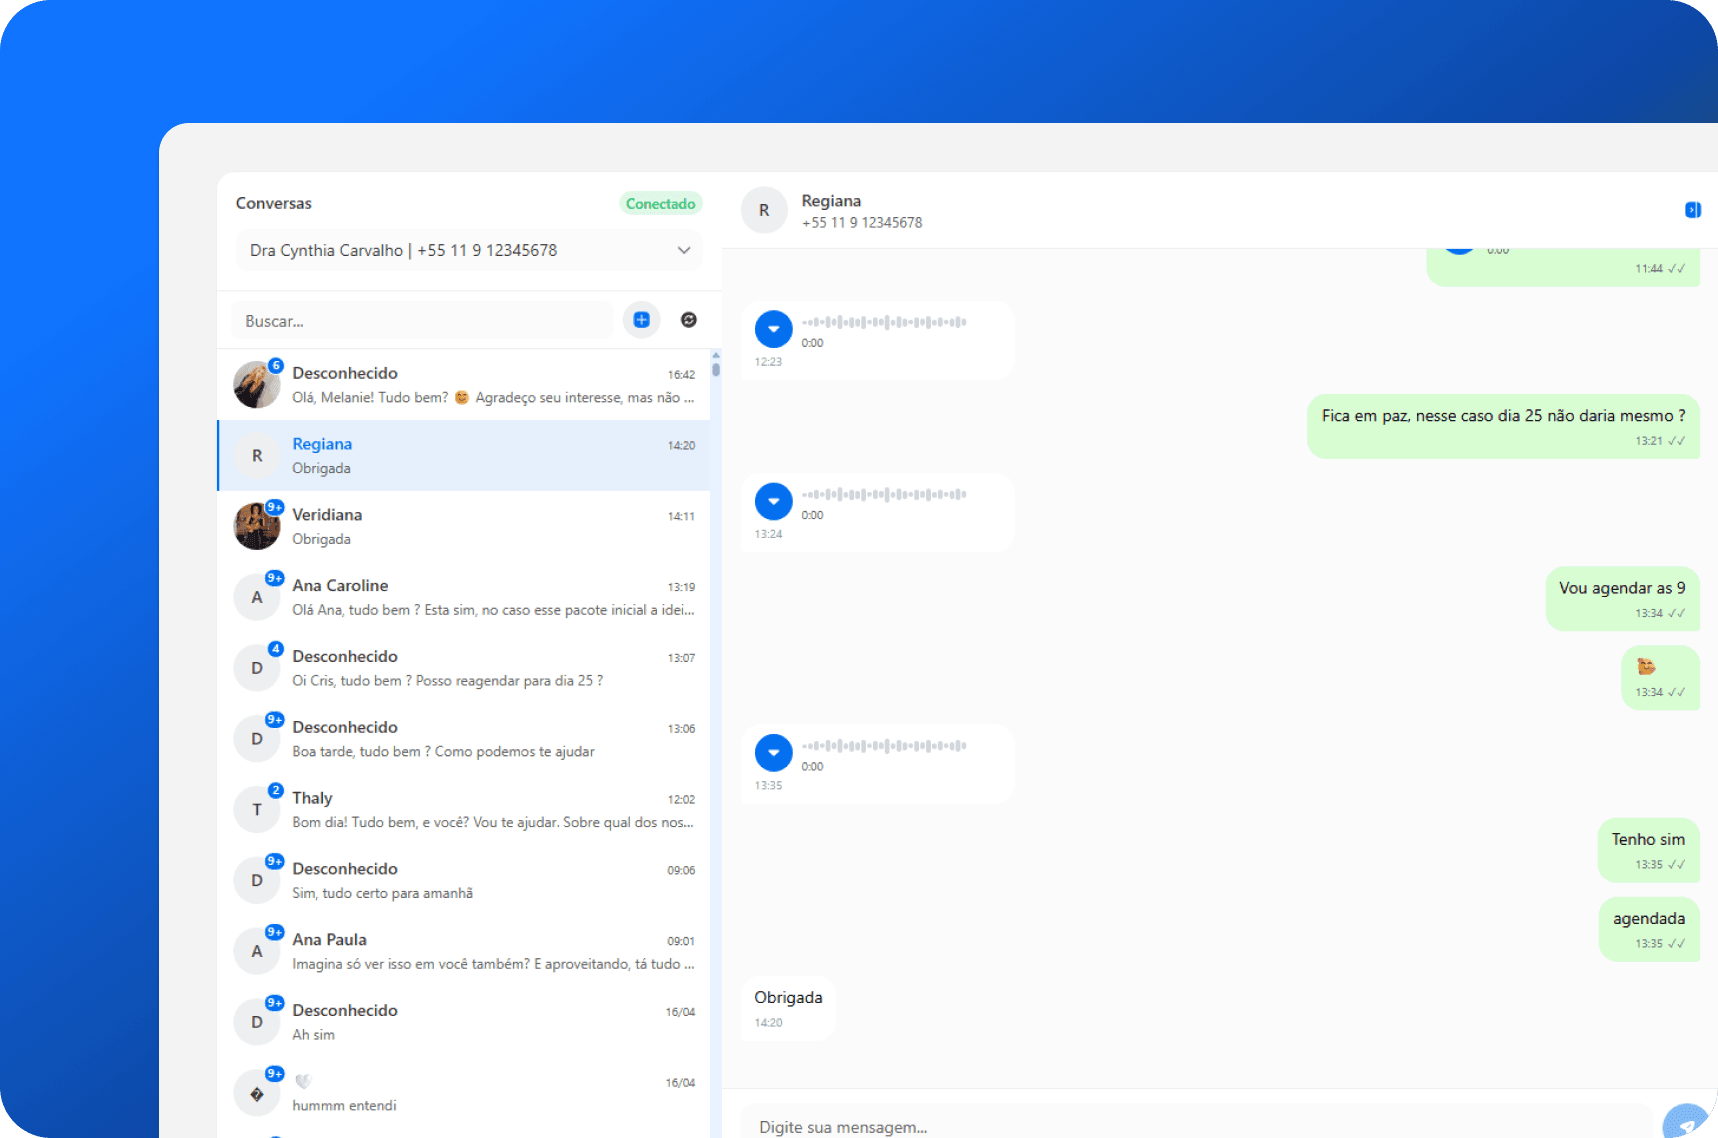Click the Conectado status badge
The image size is (1718, 1138).
[660, 204]
